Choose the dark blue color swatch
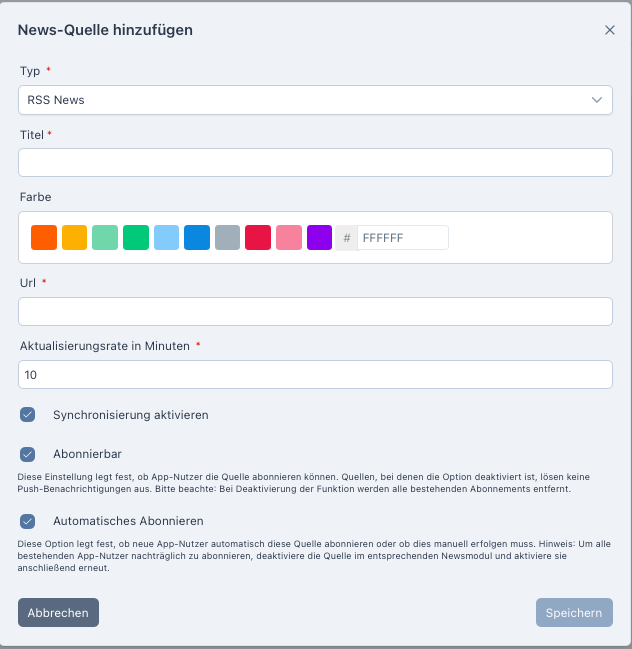The image size is (632, 649). 197,237
